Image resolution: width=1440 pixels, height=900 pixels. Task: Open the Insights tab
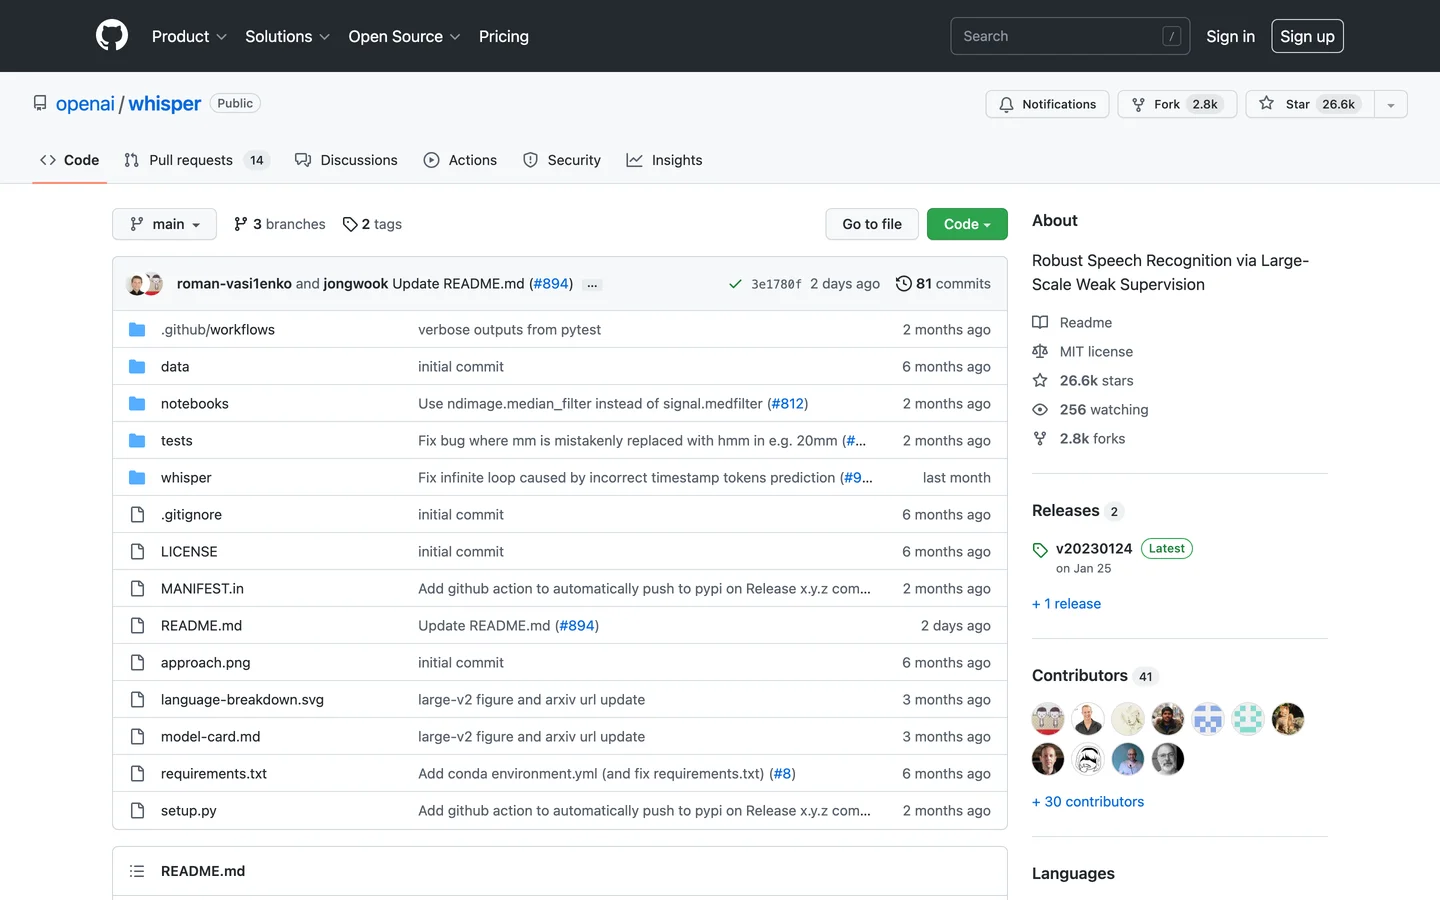pos(664,160)
